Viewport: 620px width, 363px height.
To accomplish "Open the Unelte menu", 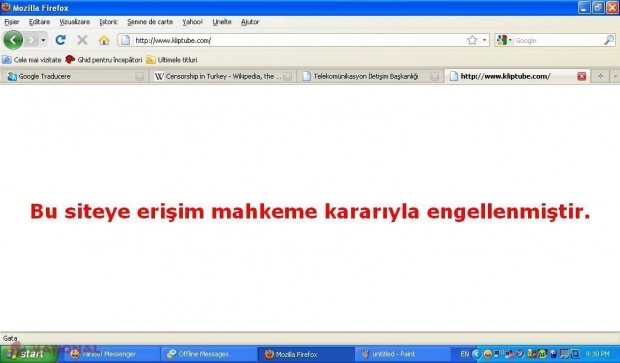I will pos(222,22).
